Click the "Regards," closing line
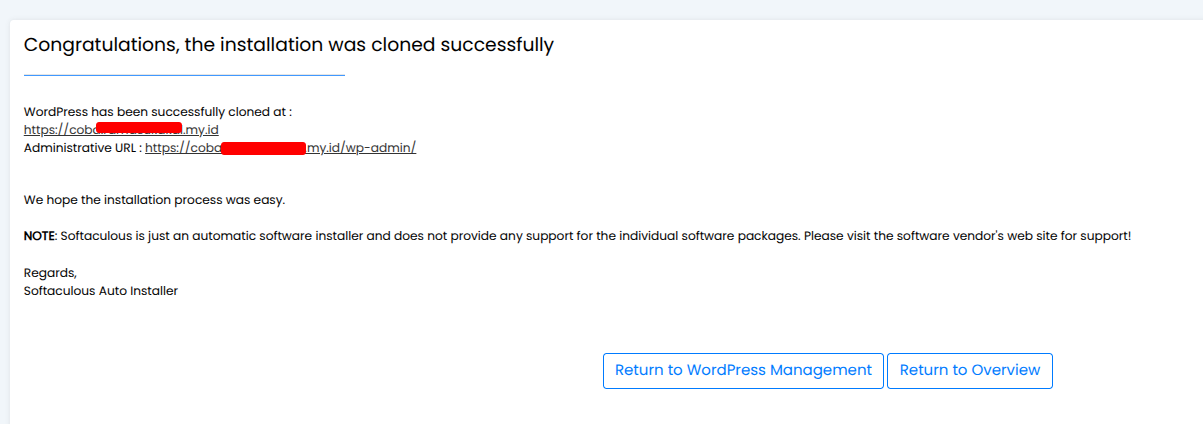Screen dimensions: 1203x424 tap(50, 272)
